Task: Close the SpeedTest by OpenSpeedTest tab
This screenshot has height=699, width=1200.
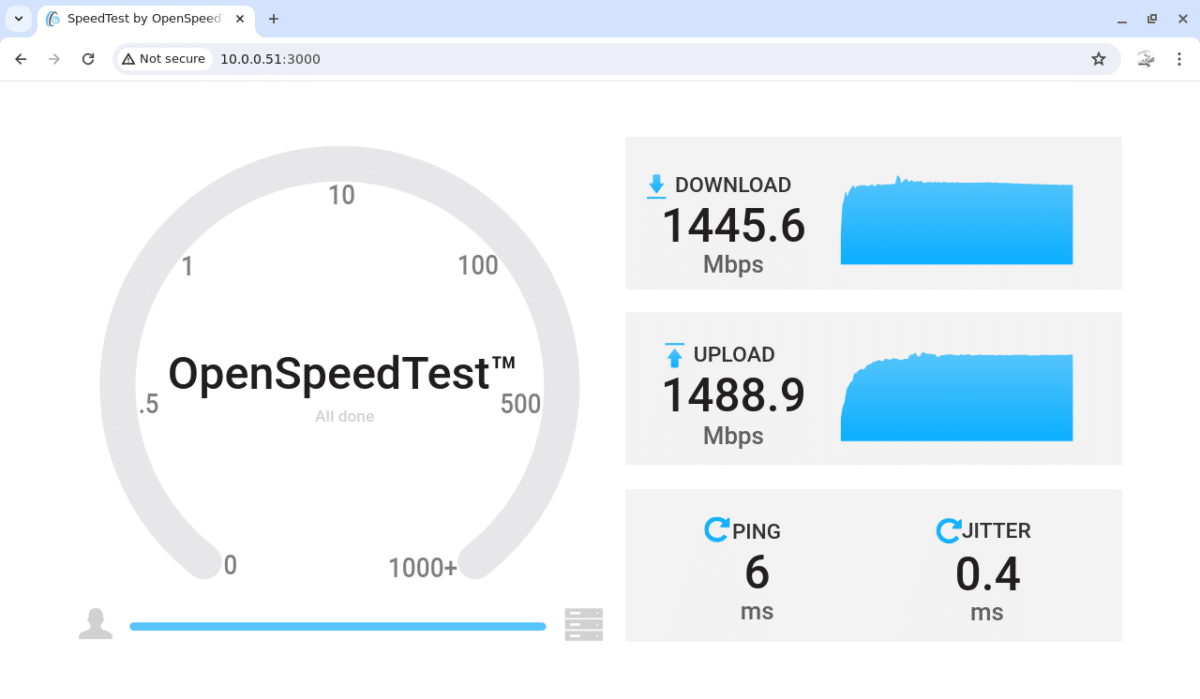Action: tap(240, 19)
